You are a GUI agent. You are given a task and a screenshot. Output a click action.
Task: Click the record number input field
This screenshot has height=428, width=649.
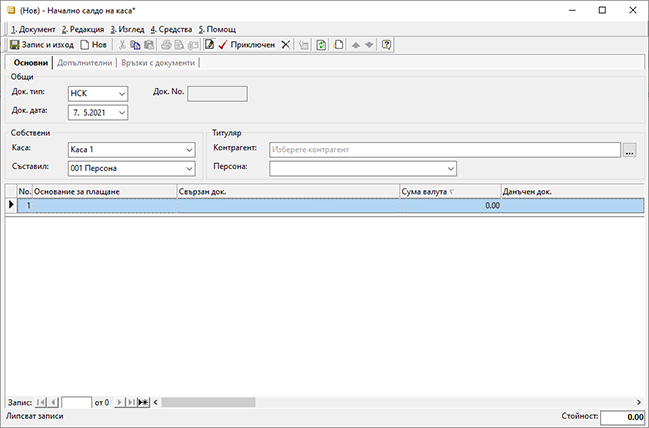coord(77,402)
